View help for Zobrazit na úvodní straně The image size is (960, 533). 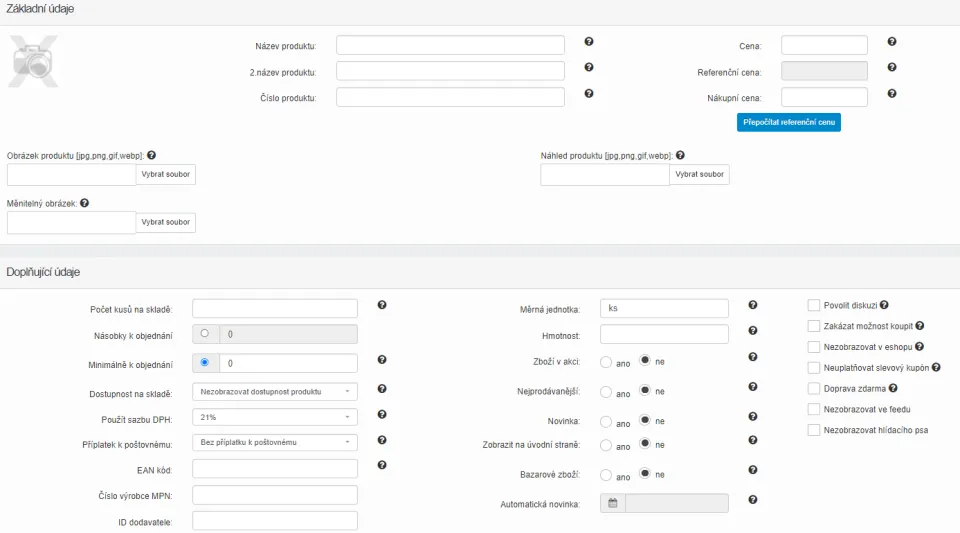pyautogui.click(x=752, y=440)
